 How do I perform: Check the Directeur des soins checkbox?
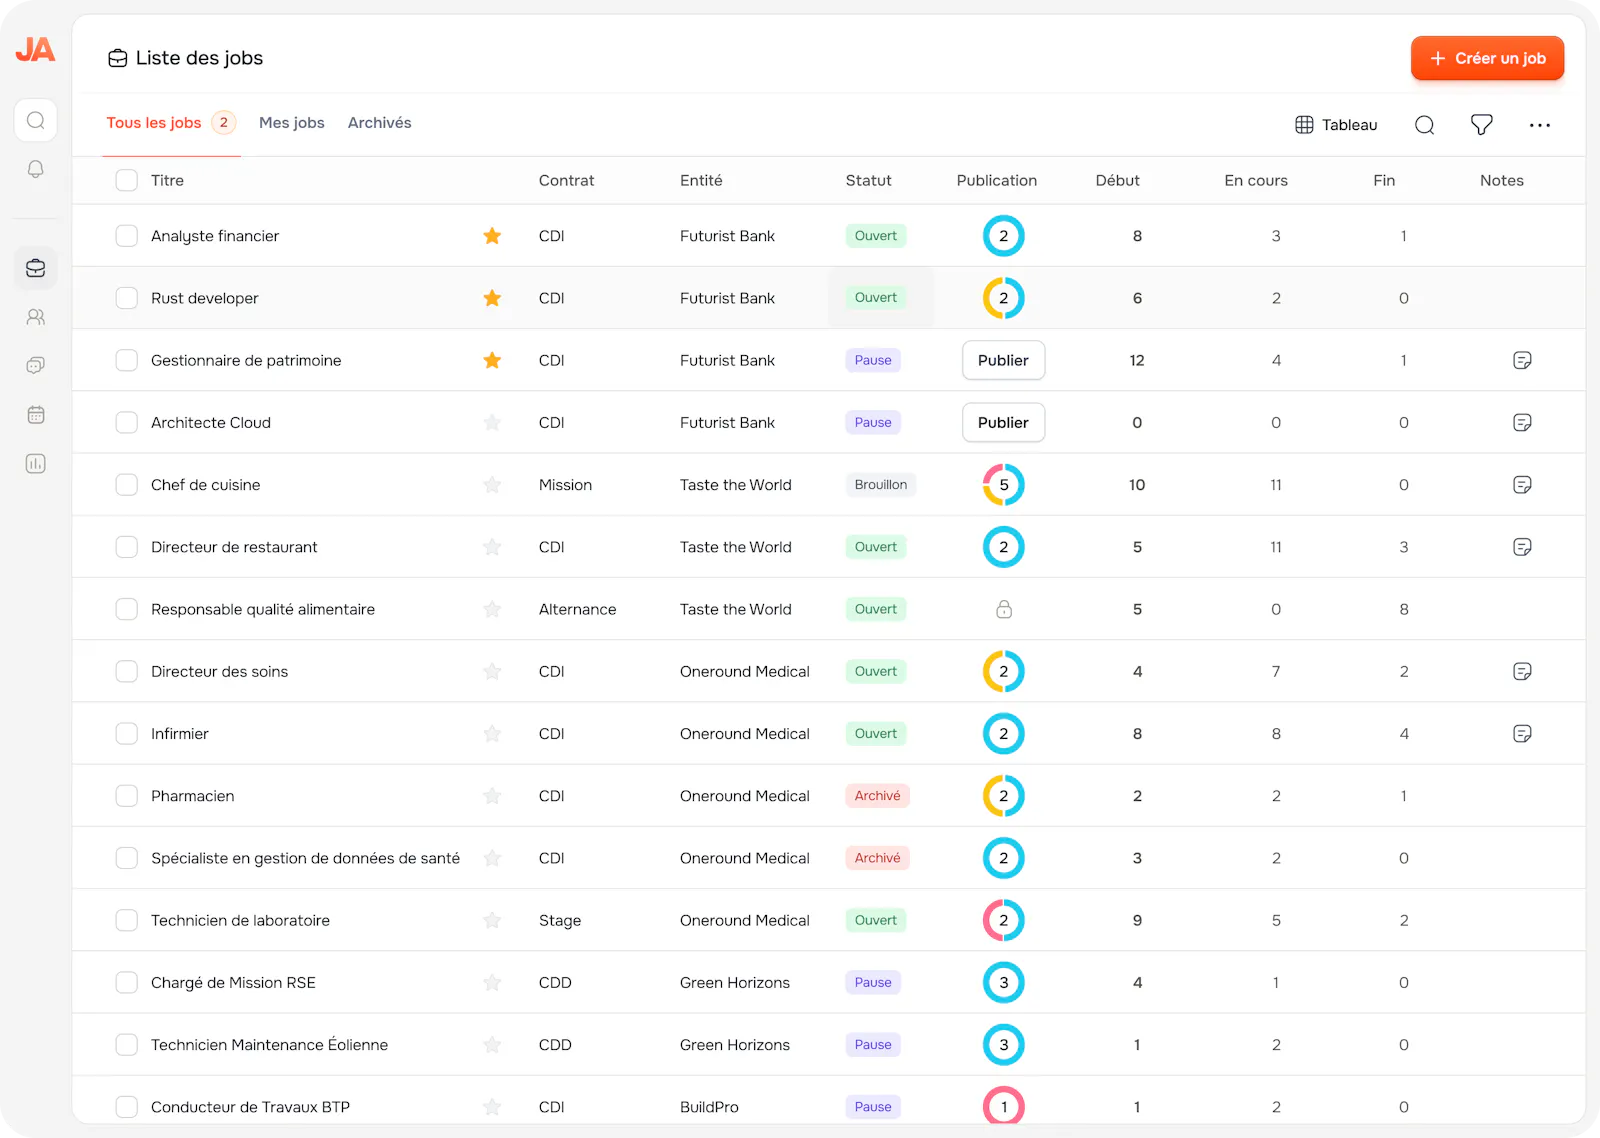click(x=127, y=671)
